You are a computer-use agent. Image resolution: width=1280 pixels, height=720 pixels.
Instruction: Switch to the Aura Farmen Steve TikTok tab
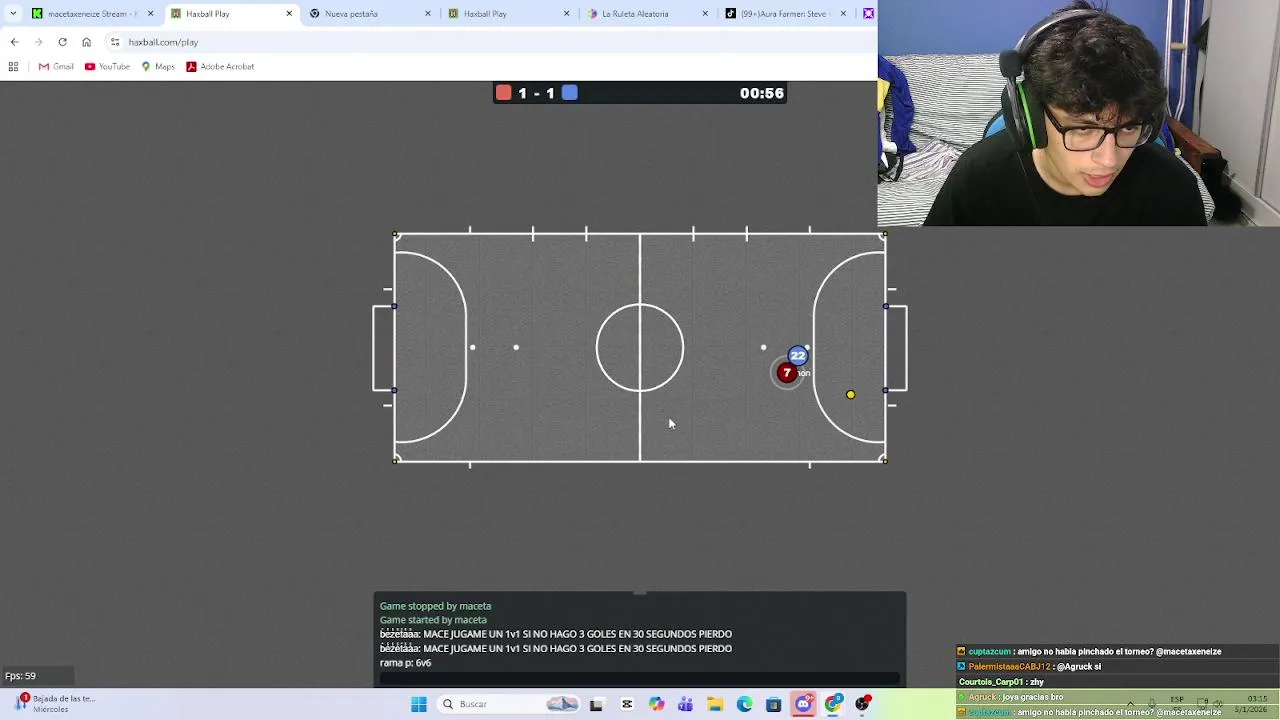[x=785, y=14]
